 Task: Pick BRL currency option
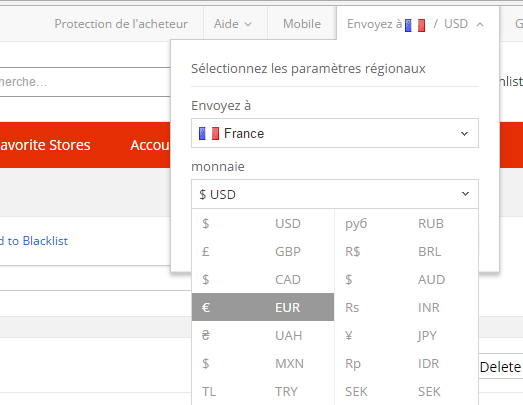(x=406, y=251)
